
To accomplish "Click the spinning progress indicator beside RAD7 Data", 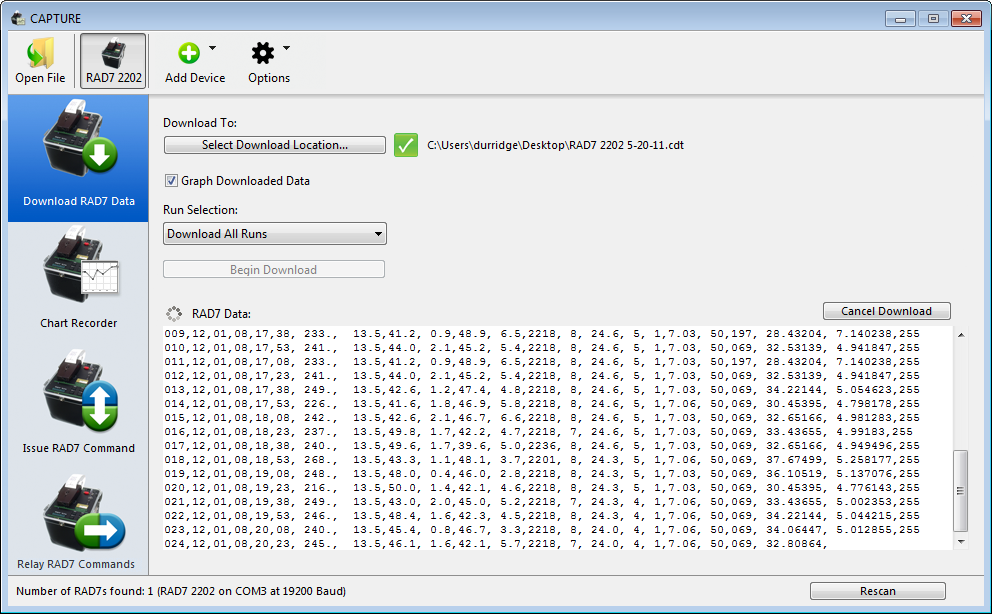I will tap(174, 314).
